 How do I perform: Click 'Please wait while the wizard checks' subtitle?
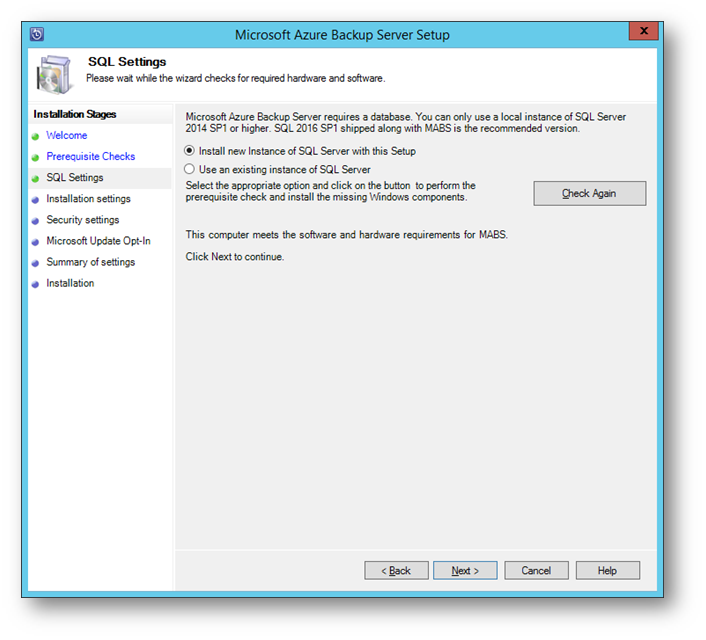[235, 78]
